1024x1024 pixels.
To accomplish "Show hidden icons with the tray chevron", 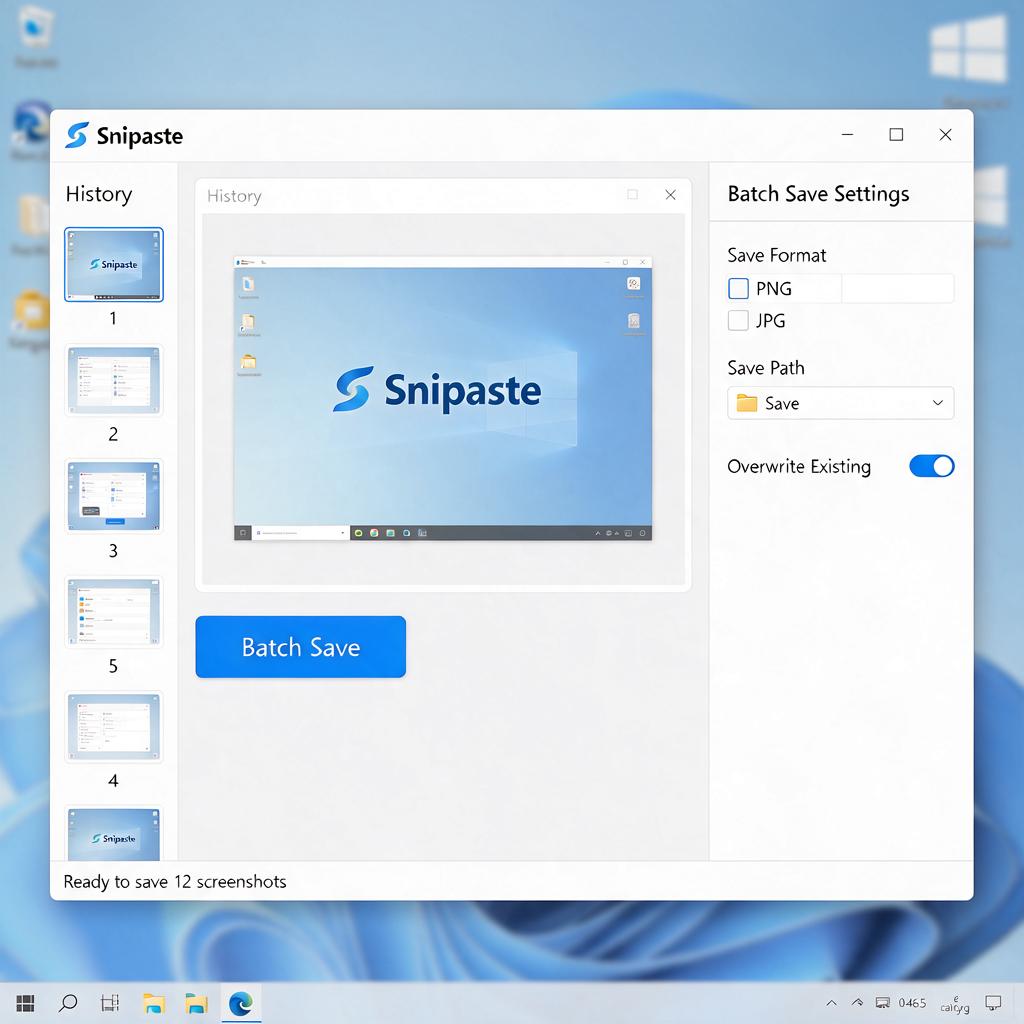I will [x=831, y=1003].
